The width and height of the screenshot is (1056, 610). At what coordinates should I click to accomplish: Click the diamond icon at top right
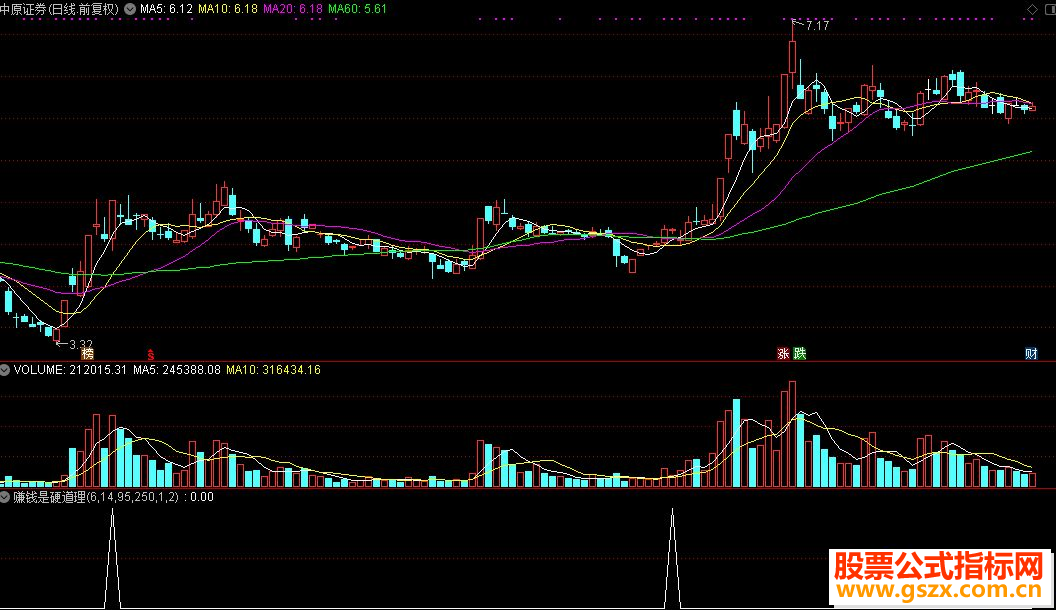(1032, 9)
